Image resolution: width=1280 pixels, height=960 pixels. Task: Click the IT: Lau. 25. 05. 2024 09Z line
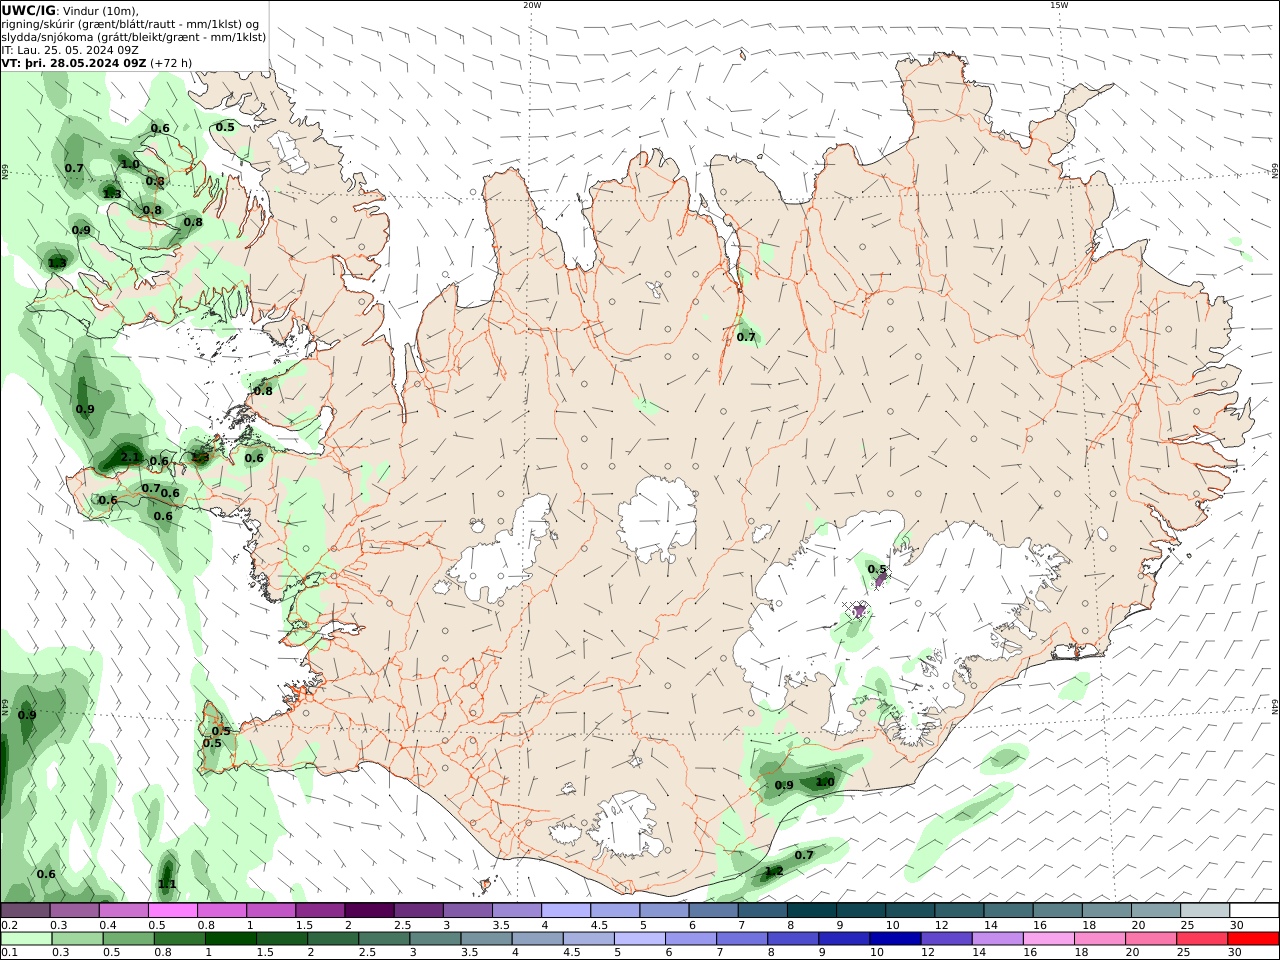coord(70,49)
